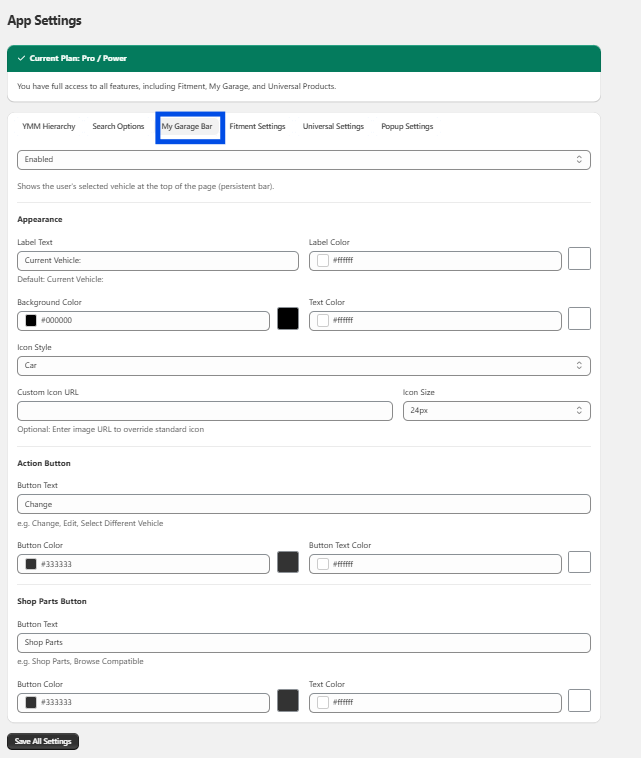Select the My Garage Bar tab
Viewport: 641px width, 758px height.
tap(187, 127)
